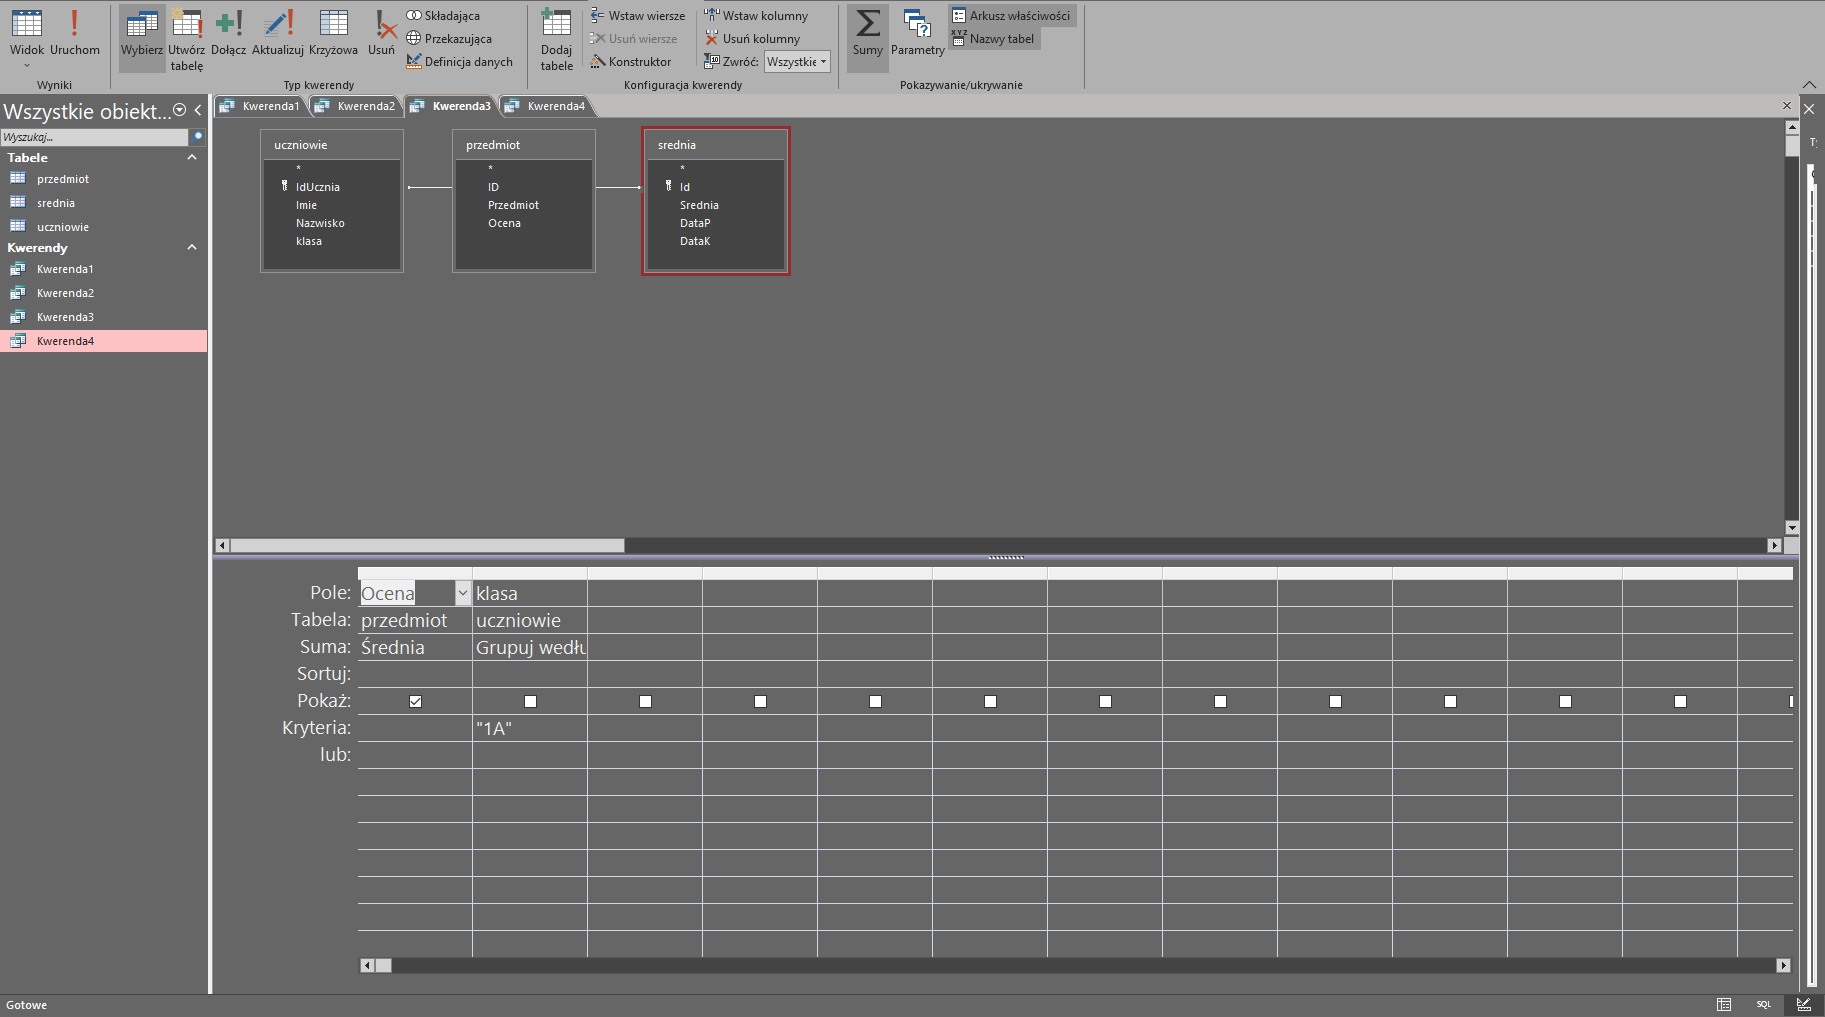Viewport: 1825px width, 1017px height.
Task: Click the Utwórz tabelę query icon
Action: [186, 38]
